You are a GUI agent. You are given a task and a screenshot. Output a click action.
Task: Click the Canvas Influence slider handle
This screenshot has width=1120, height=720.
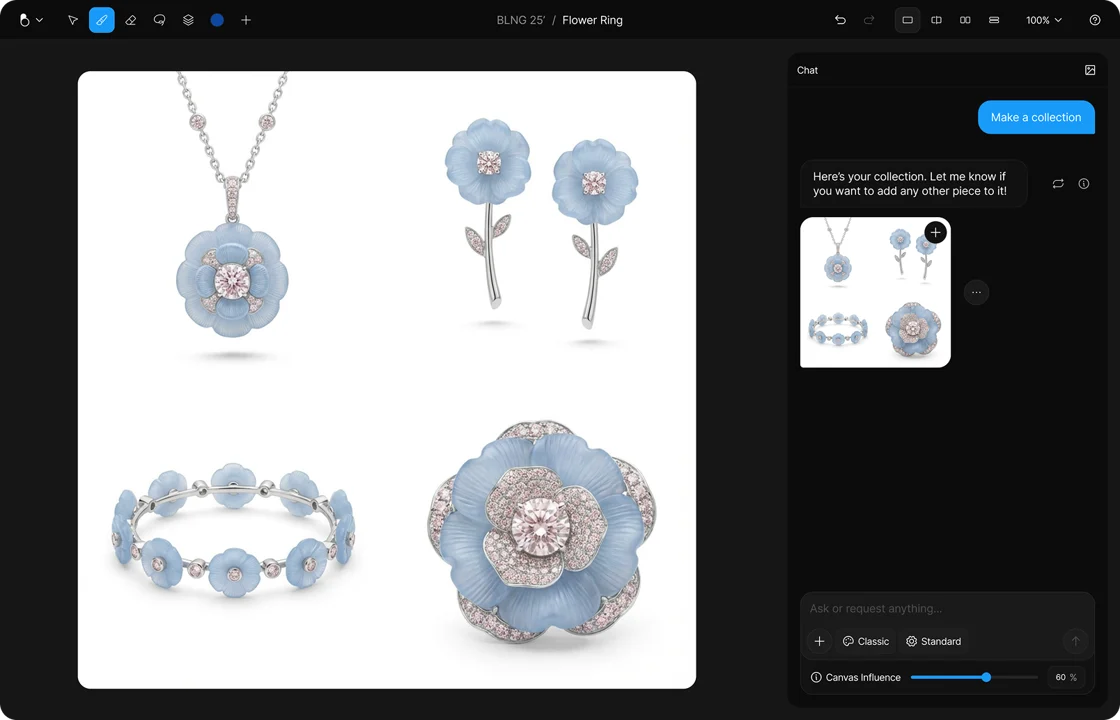pos(986,677)
